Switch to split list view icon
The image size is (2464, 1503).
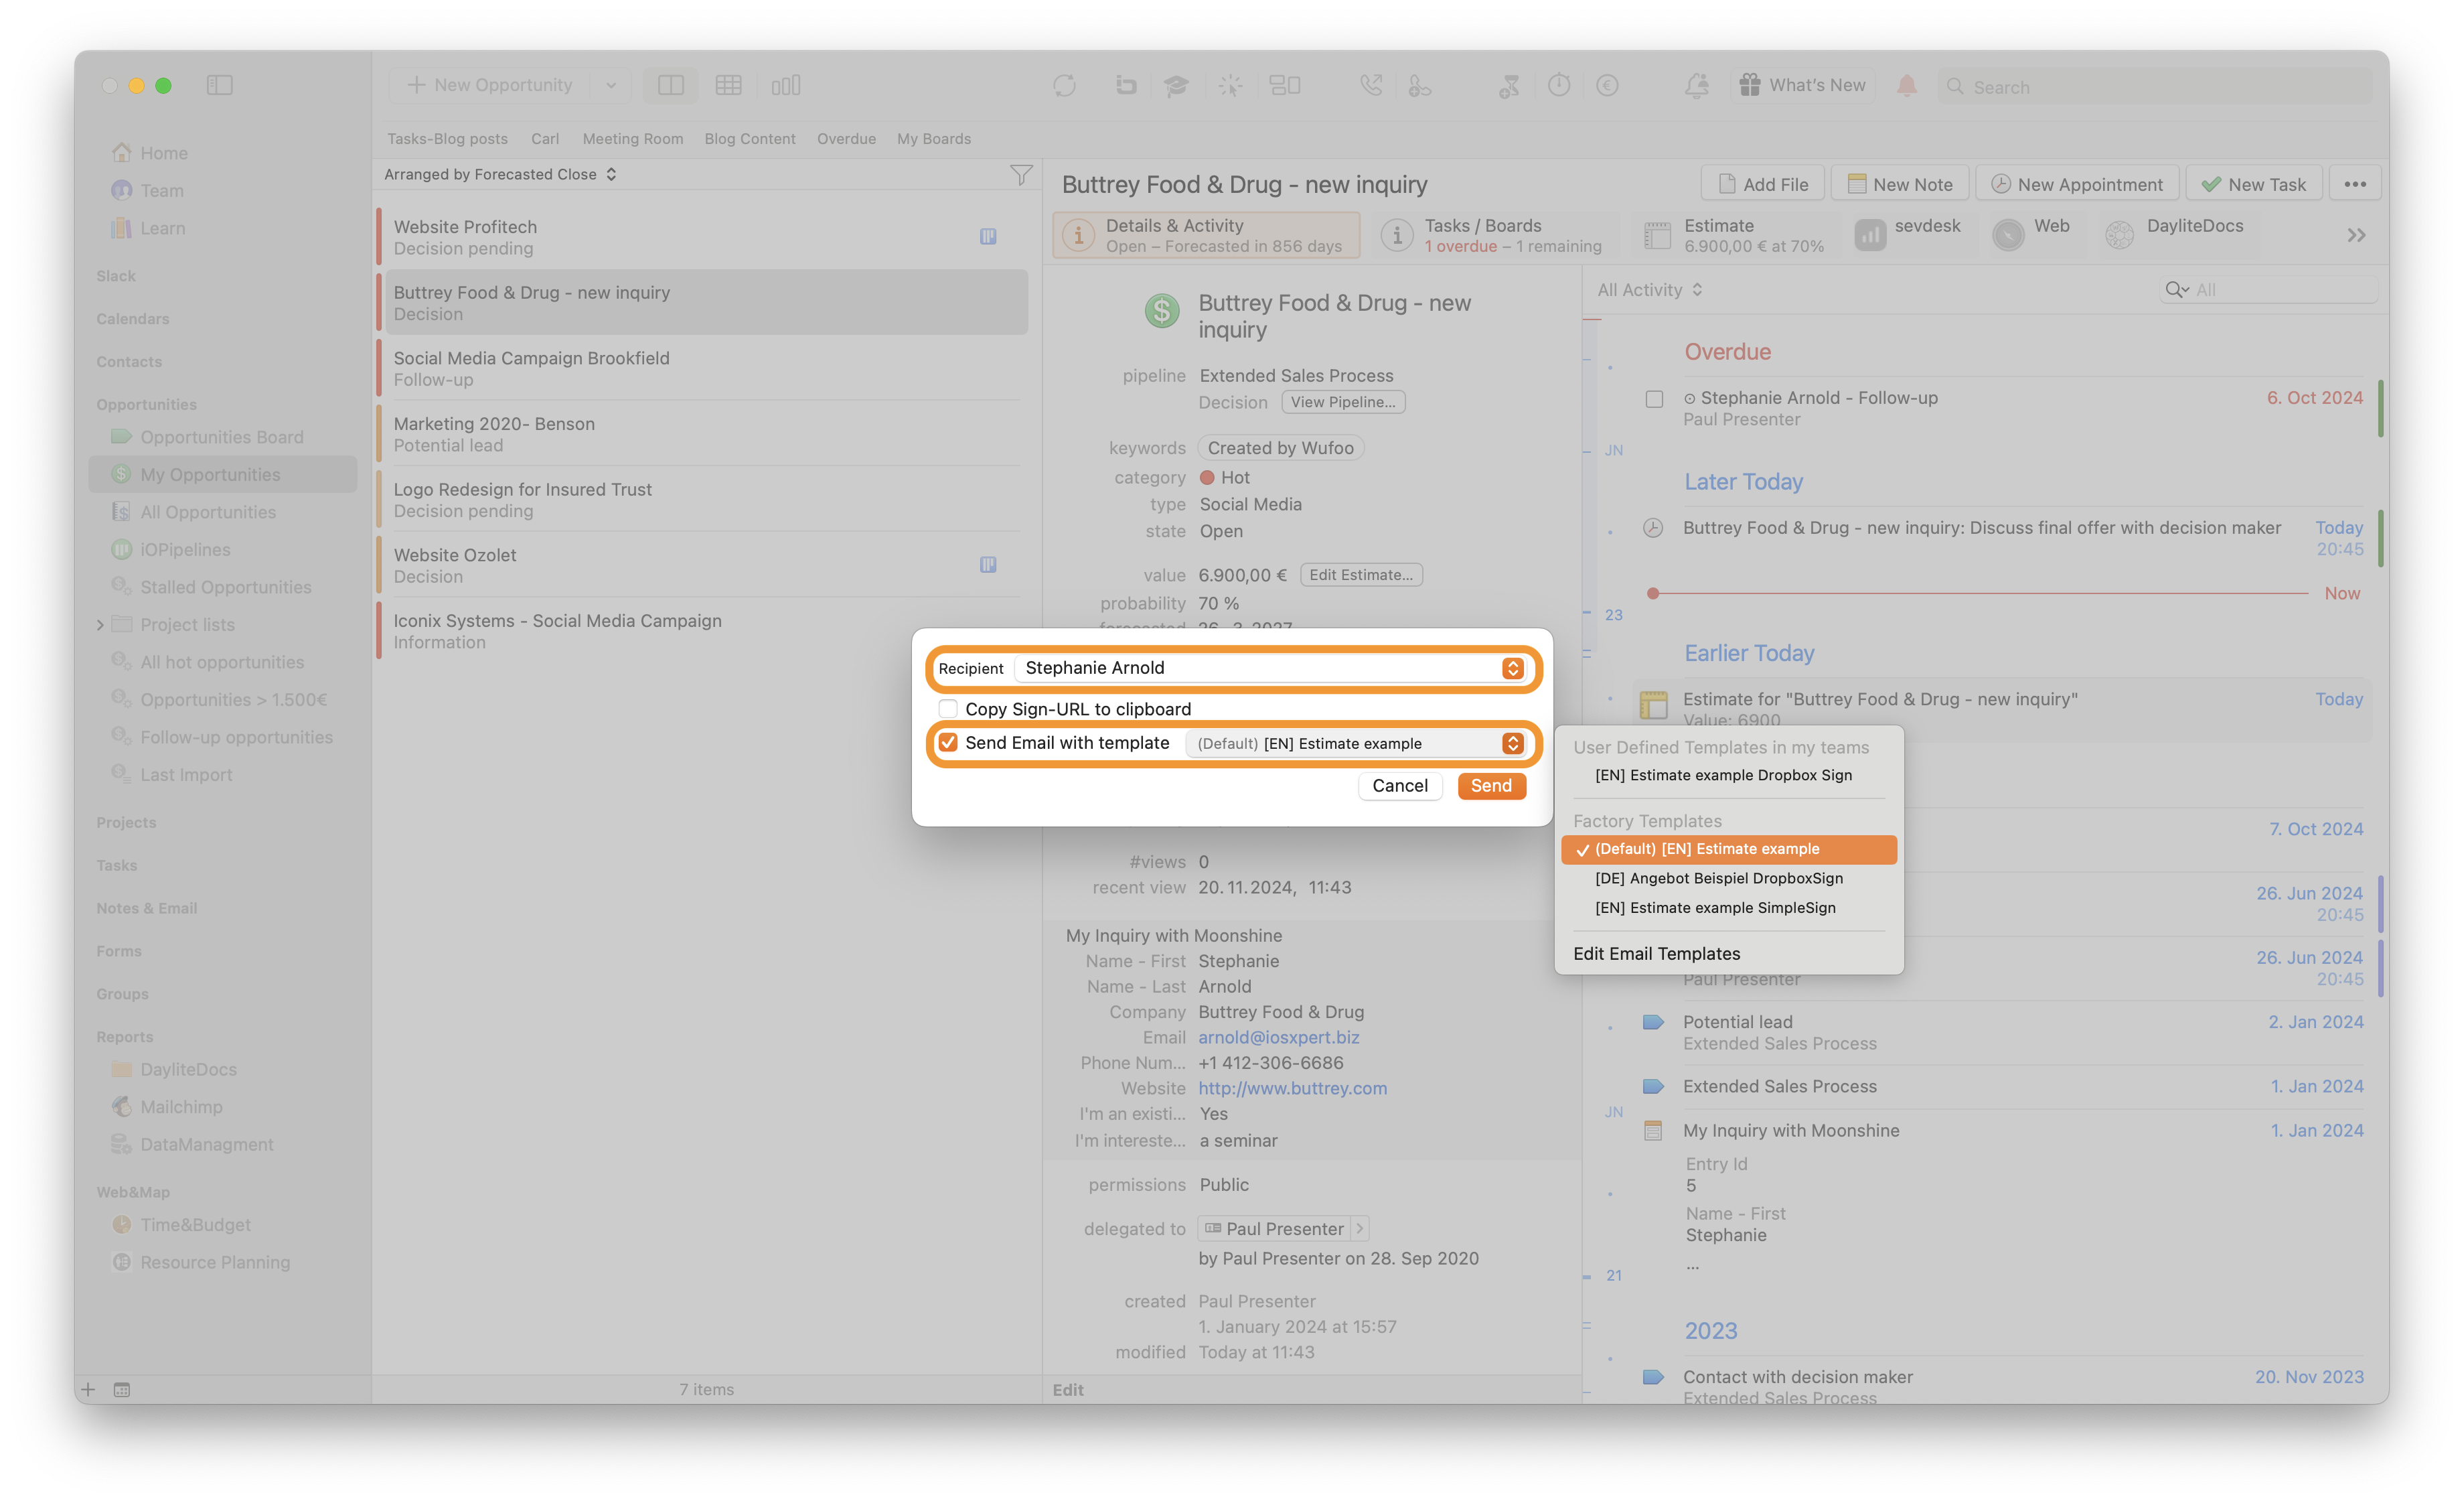tap(670, 85)
